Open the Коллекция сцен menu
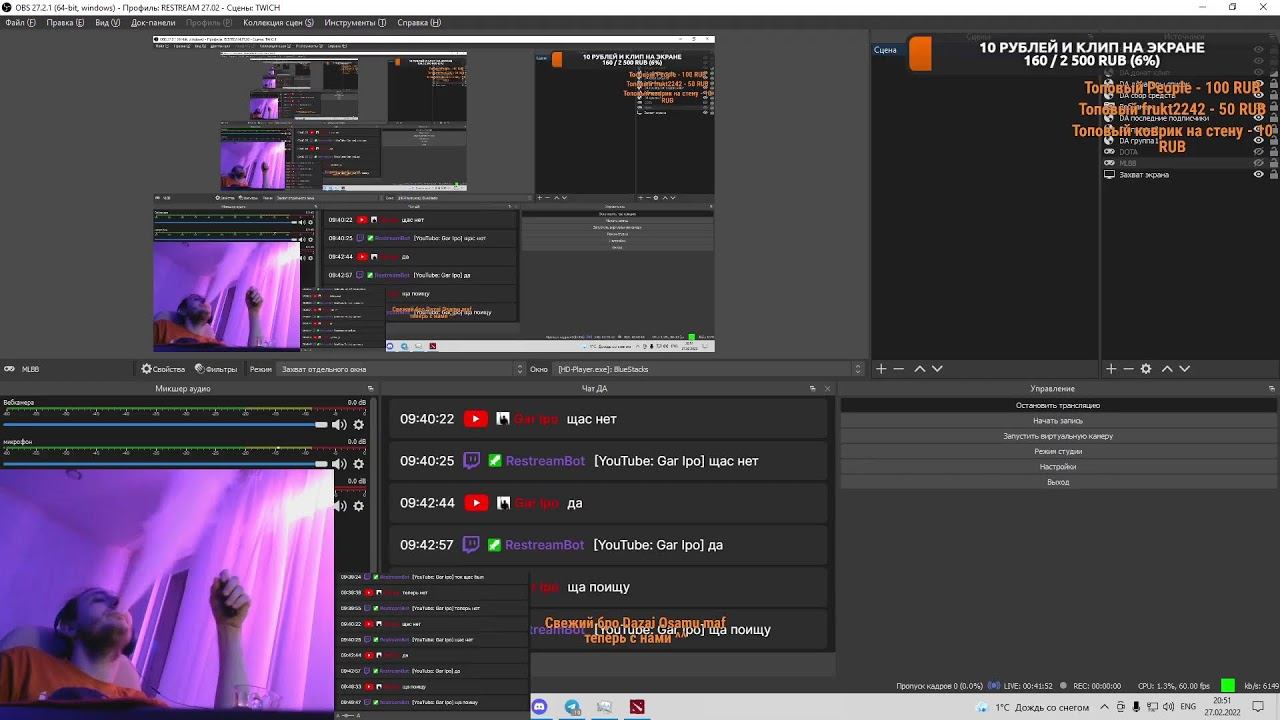 pos(278,22)
